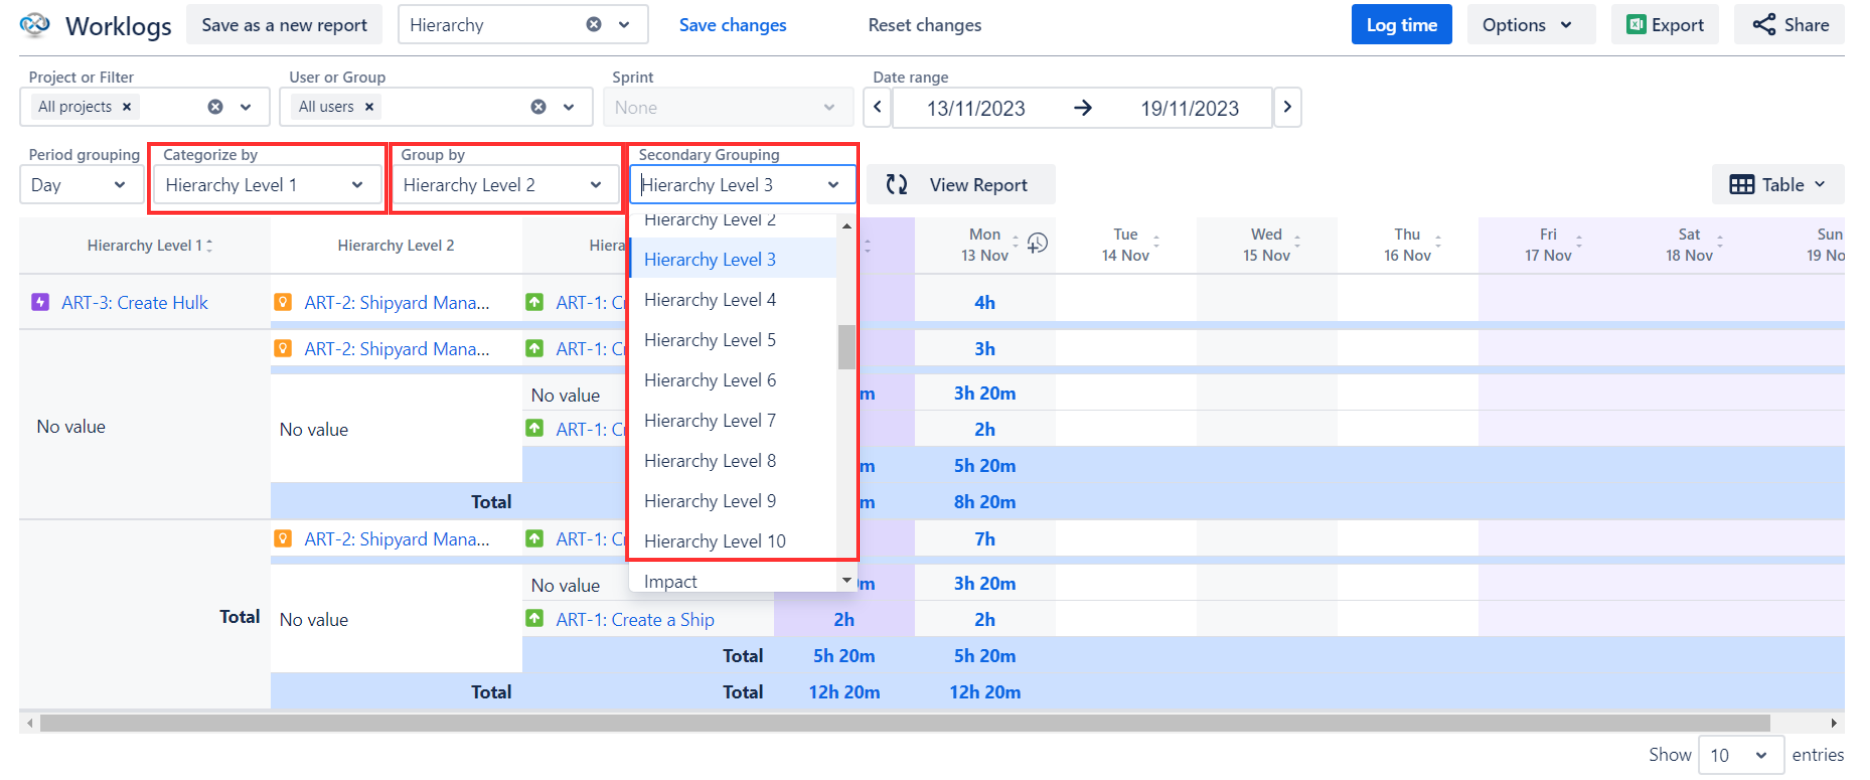Remove the All users filter tag
Image resolution: width=1870 pixels, height=780 pixels.
click(369, 107)
